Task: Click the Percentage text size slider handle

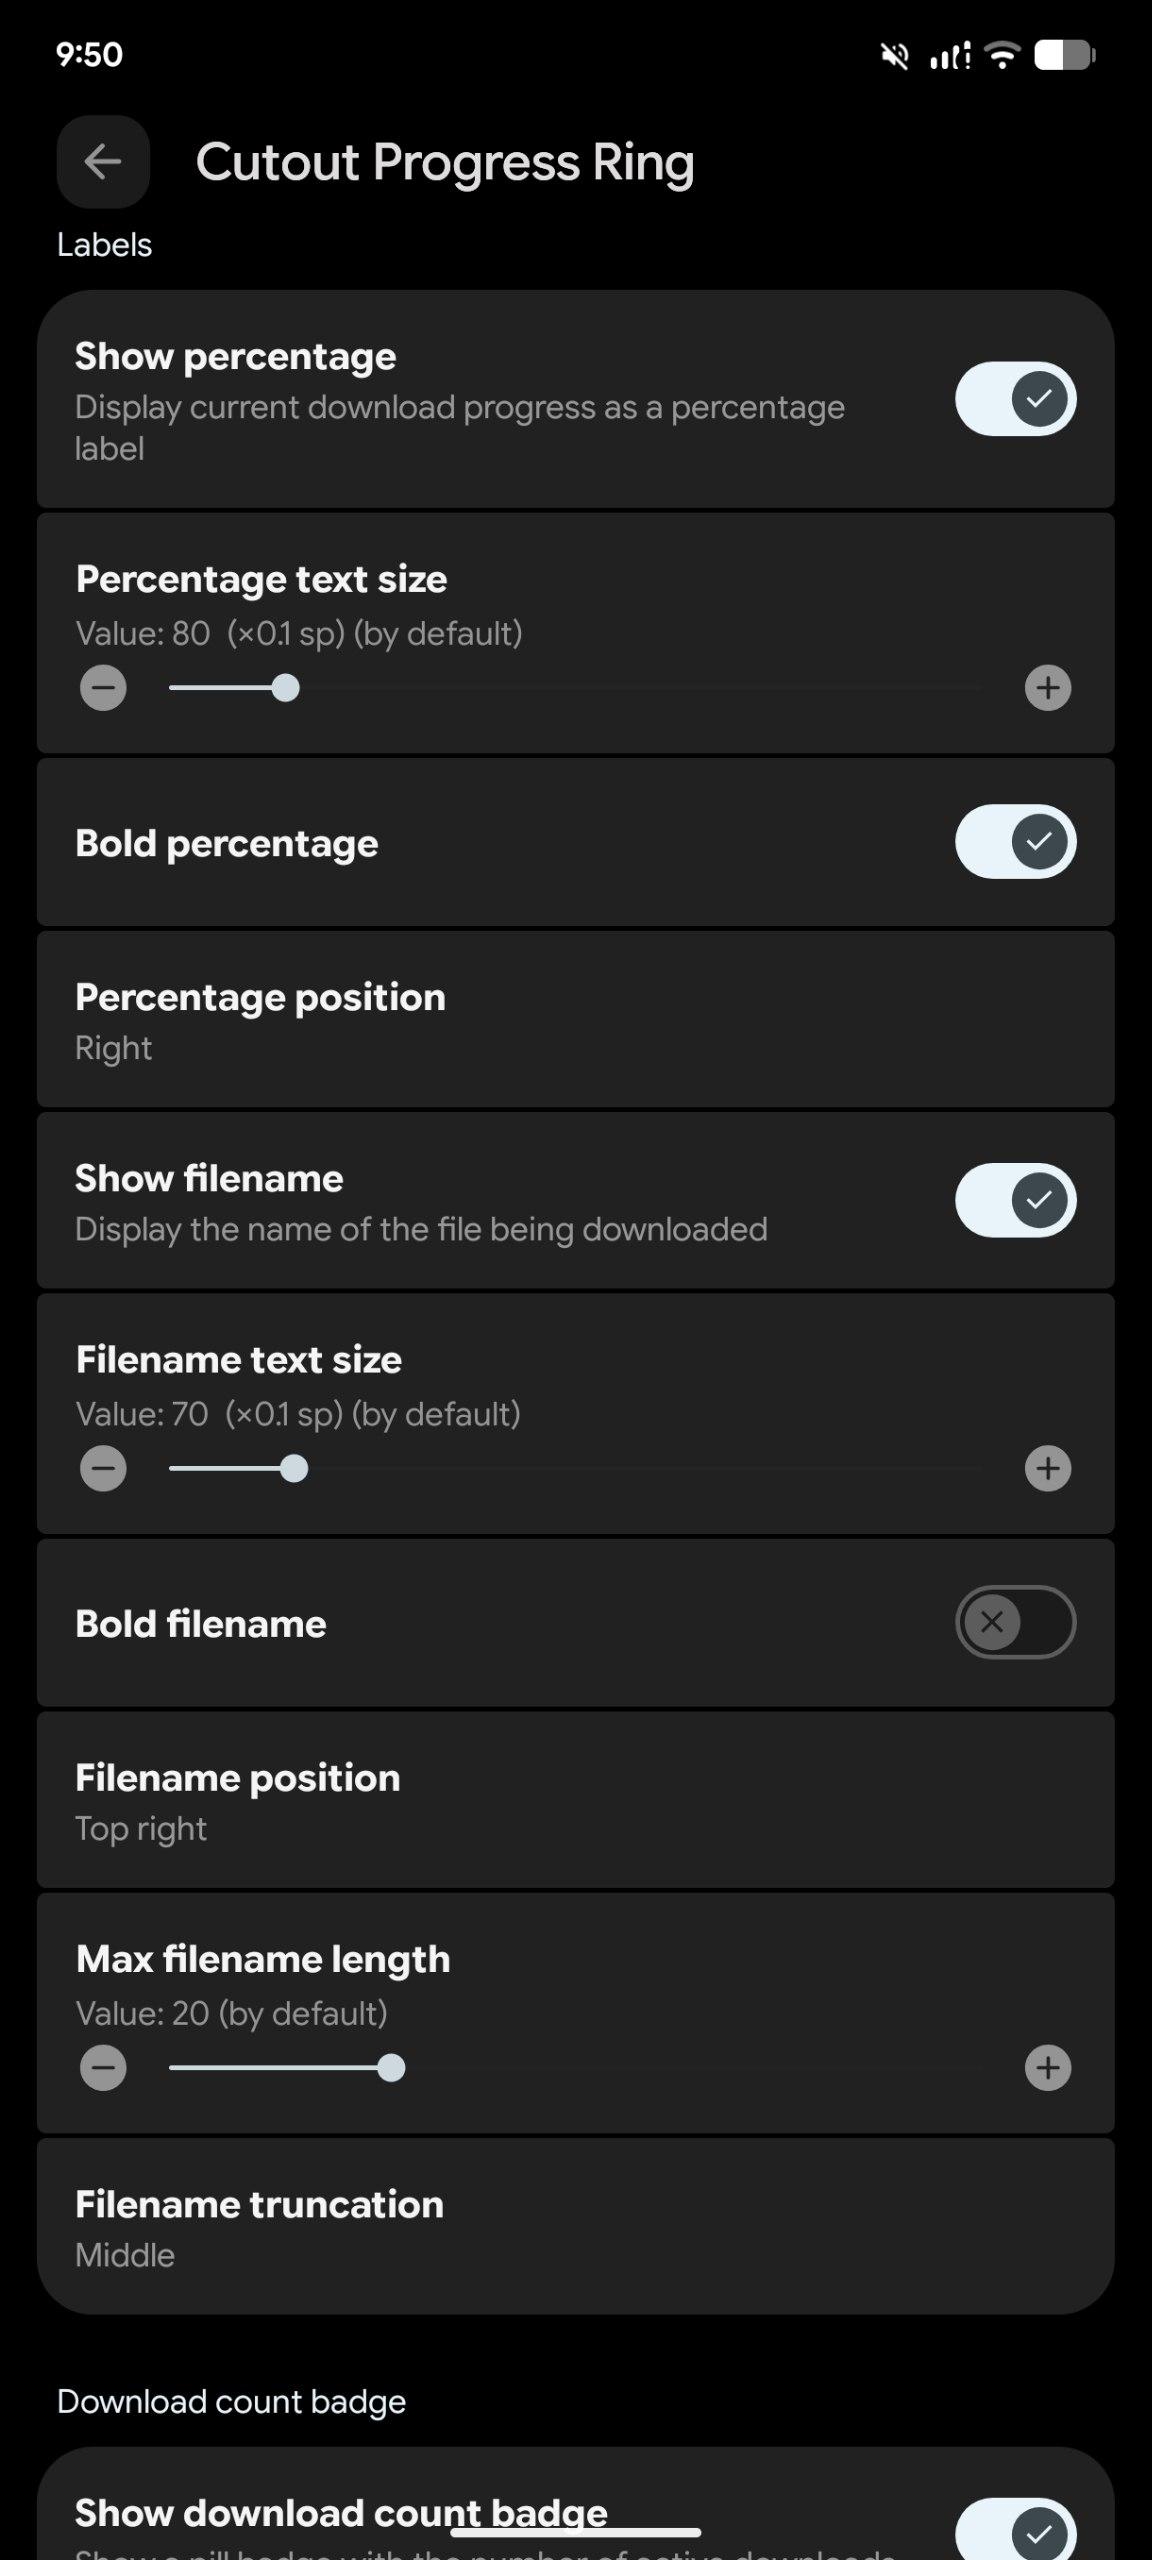Action: tap(286, 688)
